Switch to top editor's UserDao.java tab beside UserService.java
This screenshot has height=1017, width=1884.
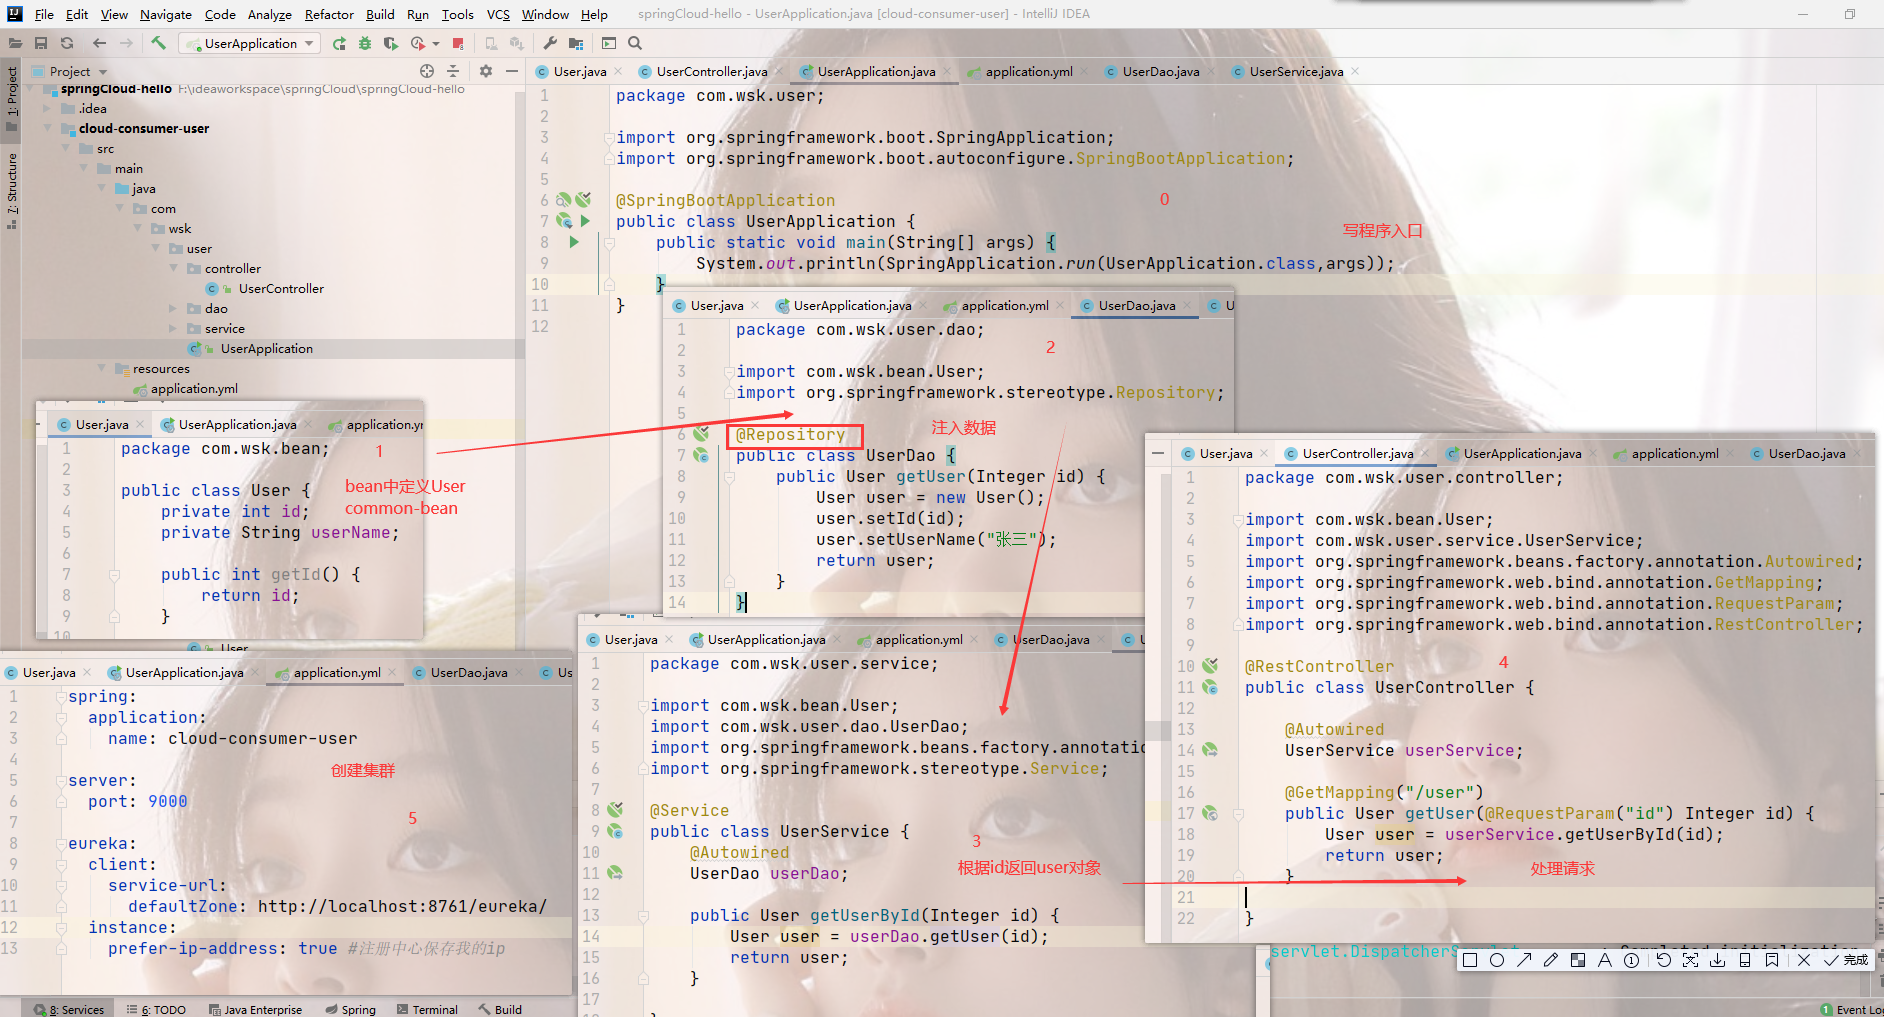pyautogui.click(x=1160, y=71)
